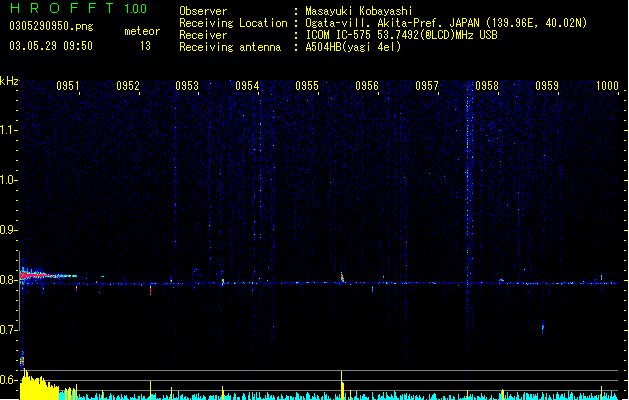Click the 0.7 kHz axis label
Viewport: 629px width, 400px height.
point(8,330)
